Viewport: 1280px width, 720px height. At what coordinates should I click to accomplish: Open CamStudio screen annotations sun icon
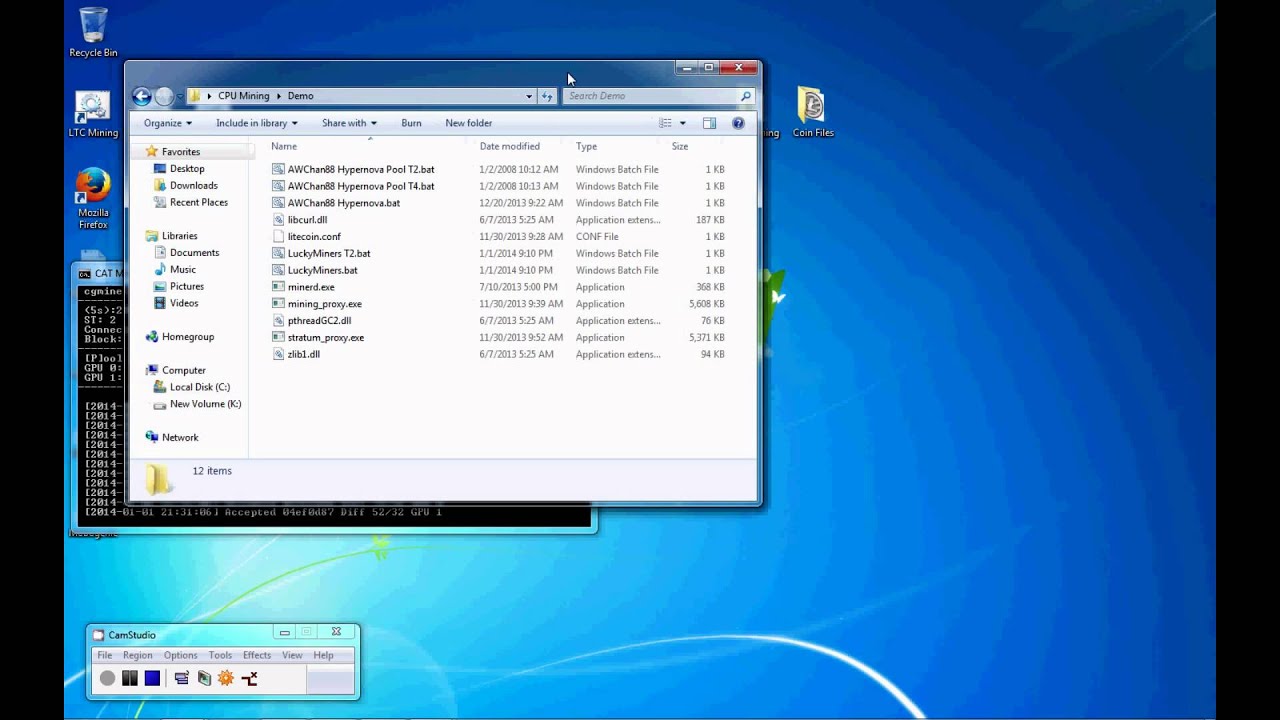tap(226, 678)
